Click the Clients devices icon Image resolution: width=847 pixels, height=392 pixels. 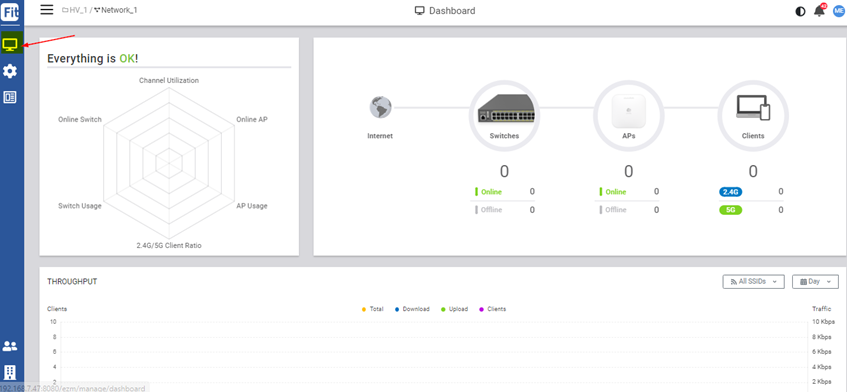pos(753,107)
